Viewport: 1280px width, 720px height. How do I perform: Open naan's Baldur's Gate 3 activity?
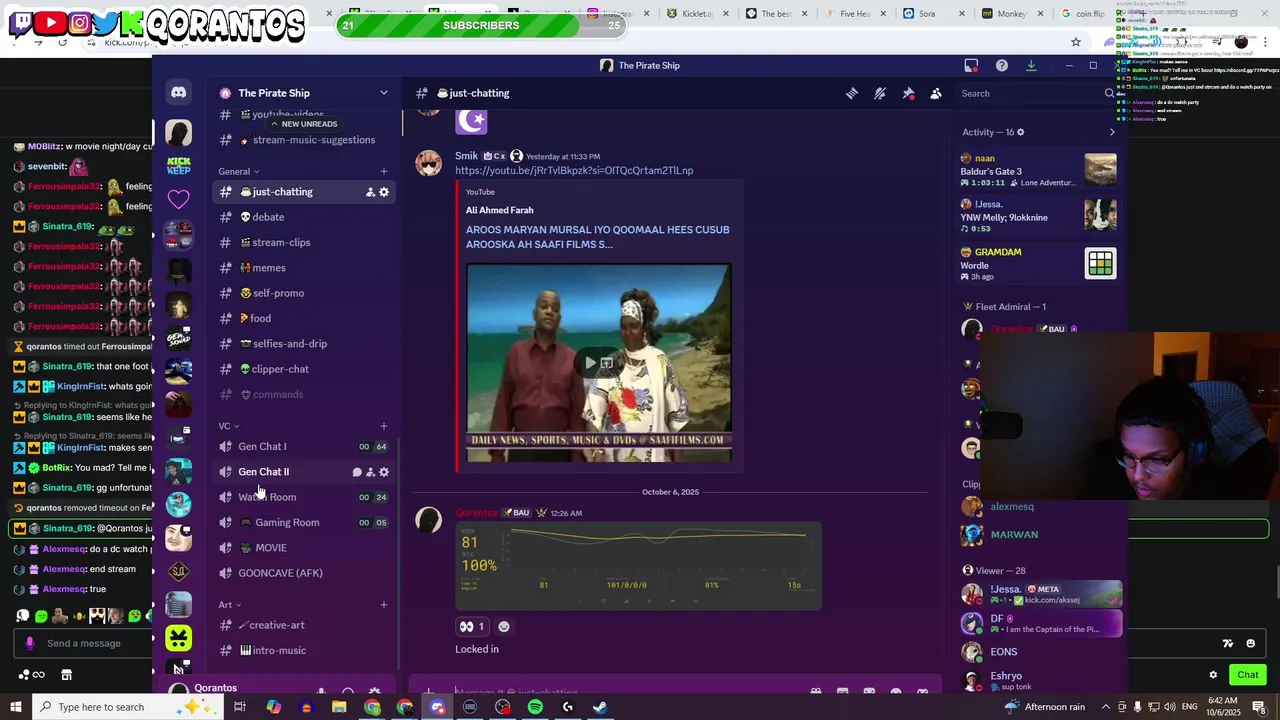click(x=1038, y=171)
